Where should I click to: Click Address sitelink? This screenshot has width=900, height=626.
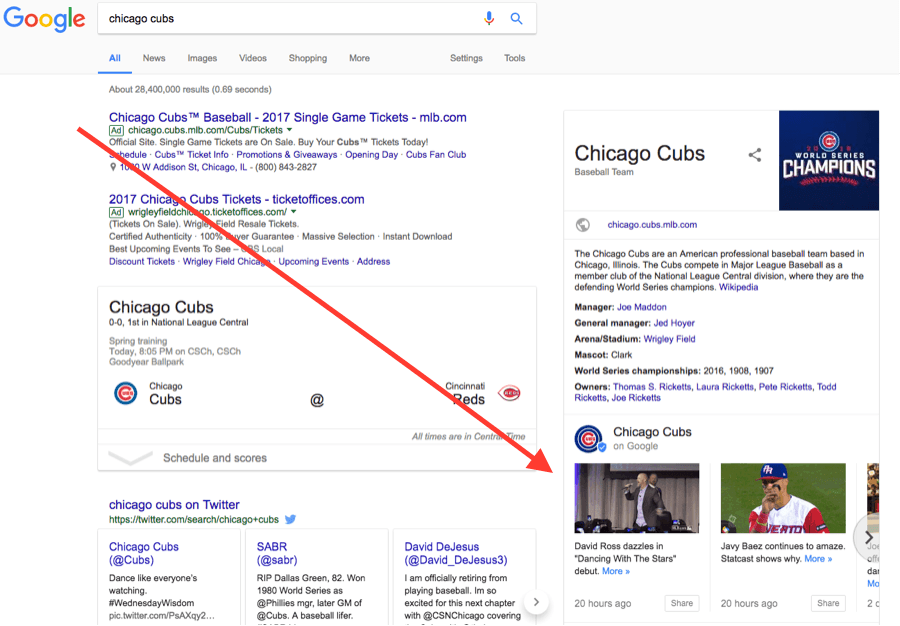(x=373, y=262)
